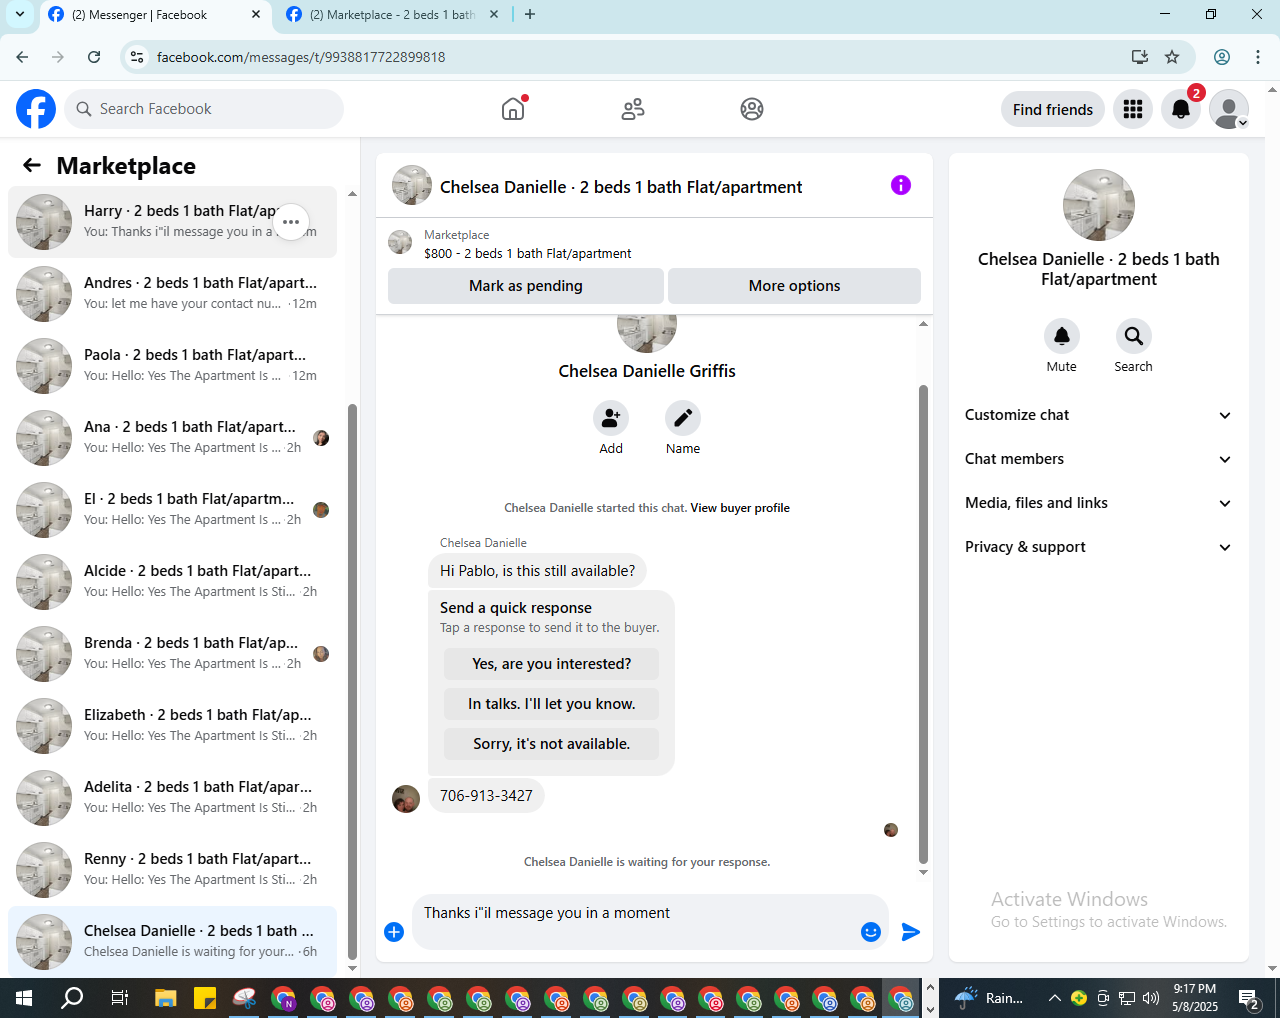The width and height of the screenshot is (1280, 1018).
Task: Open the Brenda conversation
Action: click(x=172, y=653)
